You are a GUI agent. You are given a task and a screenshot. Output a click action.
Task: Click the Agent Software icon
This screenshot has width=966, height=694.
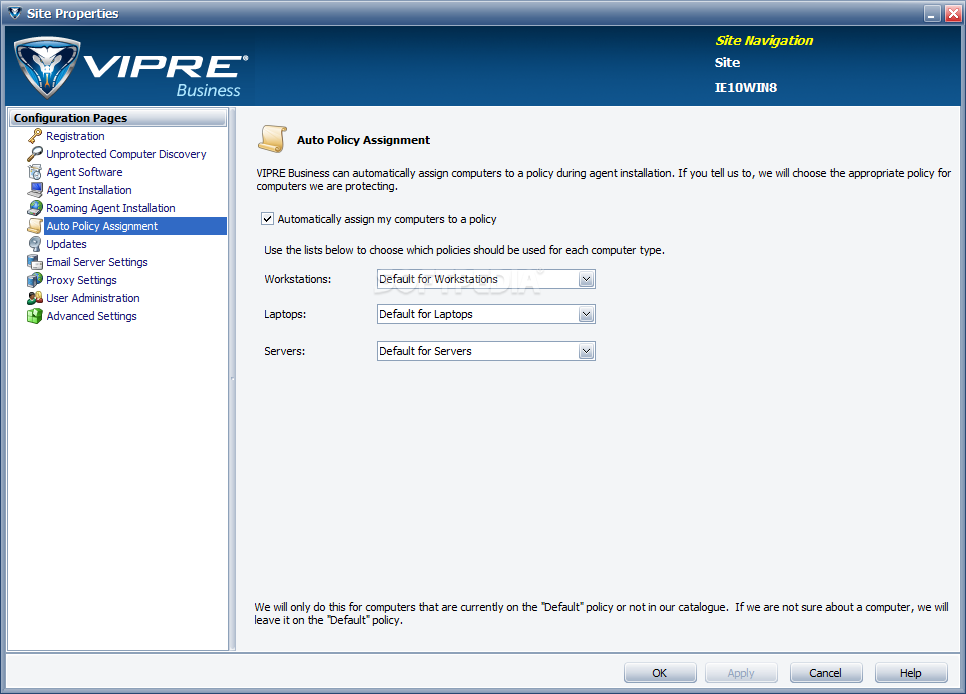click(x=35, y=172)
